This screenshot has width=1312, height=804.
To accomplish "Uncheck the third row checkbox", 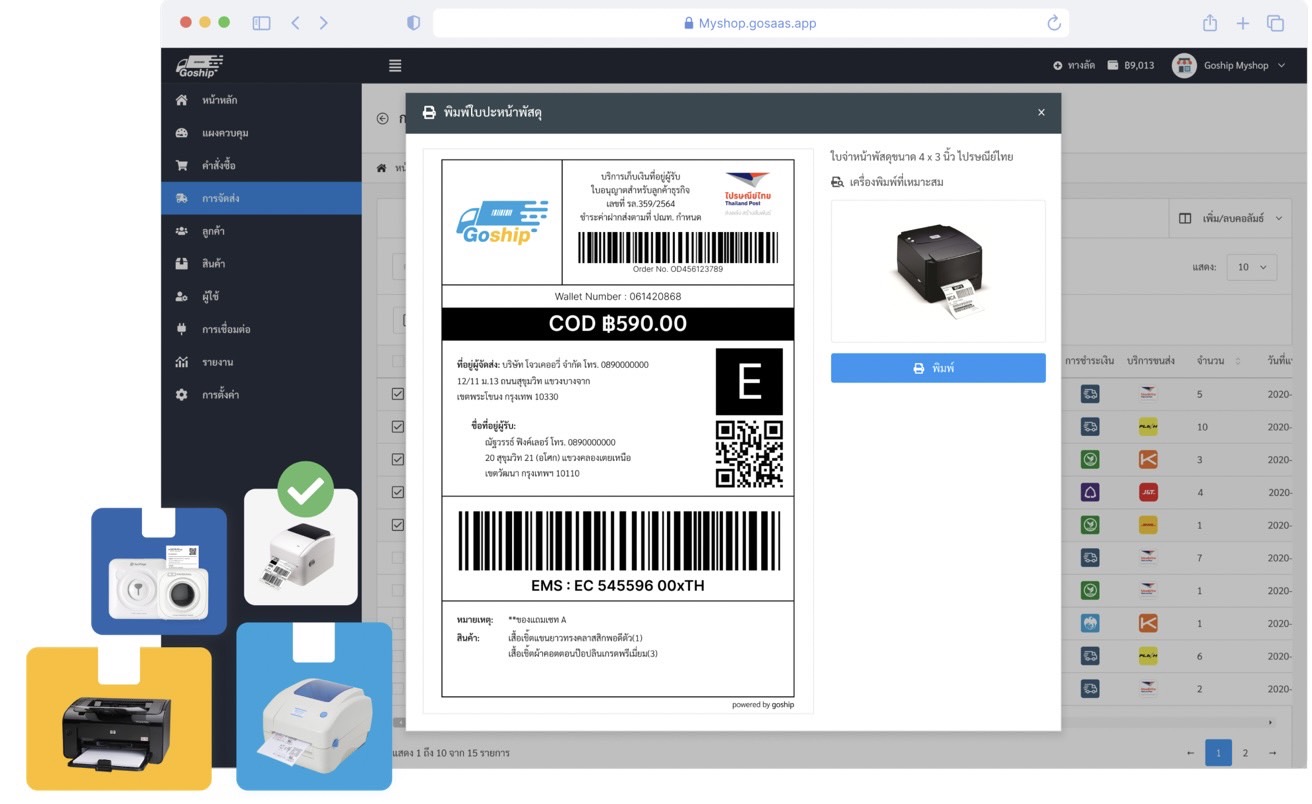I will pos(398,459).
